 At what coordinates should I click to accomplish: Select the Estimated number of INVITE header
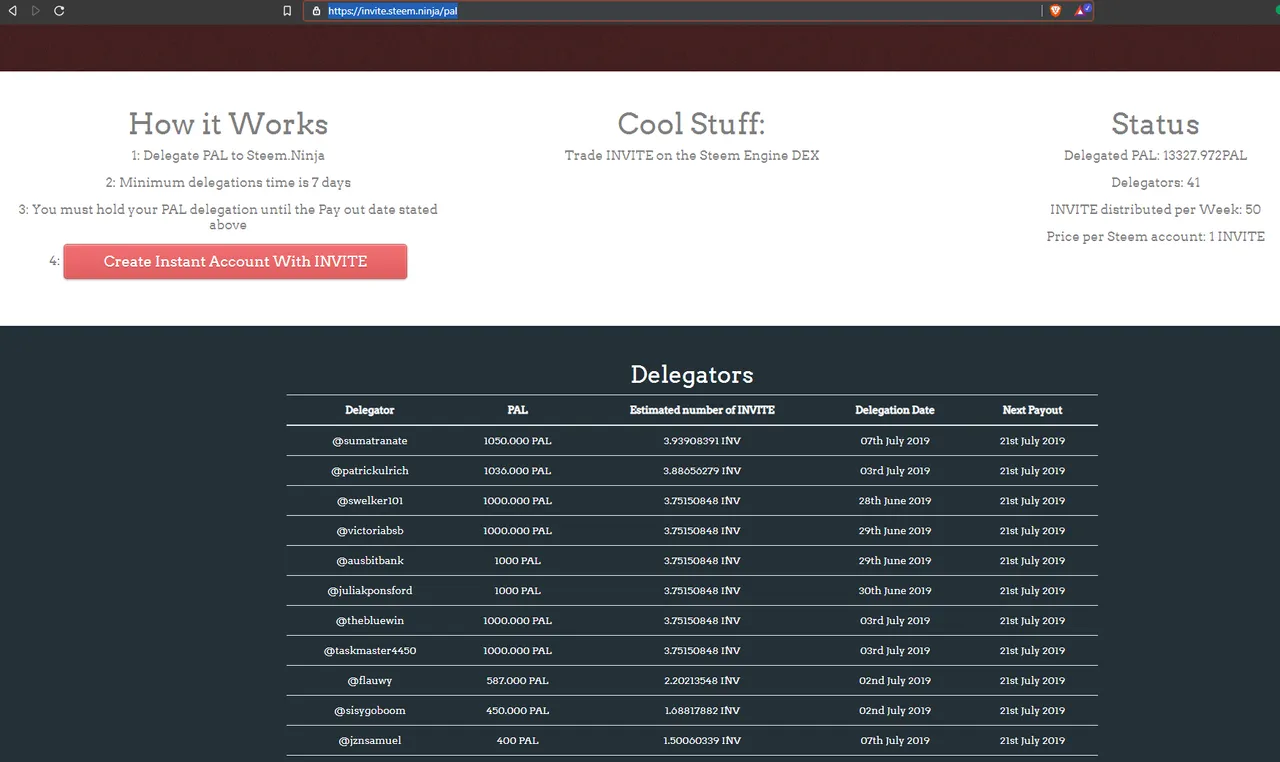pyautogui.click(x=702, y=410)
